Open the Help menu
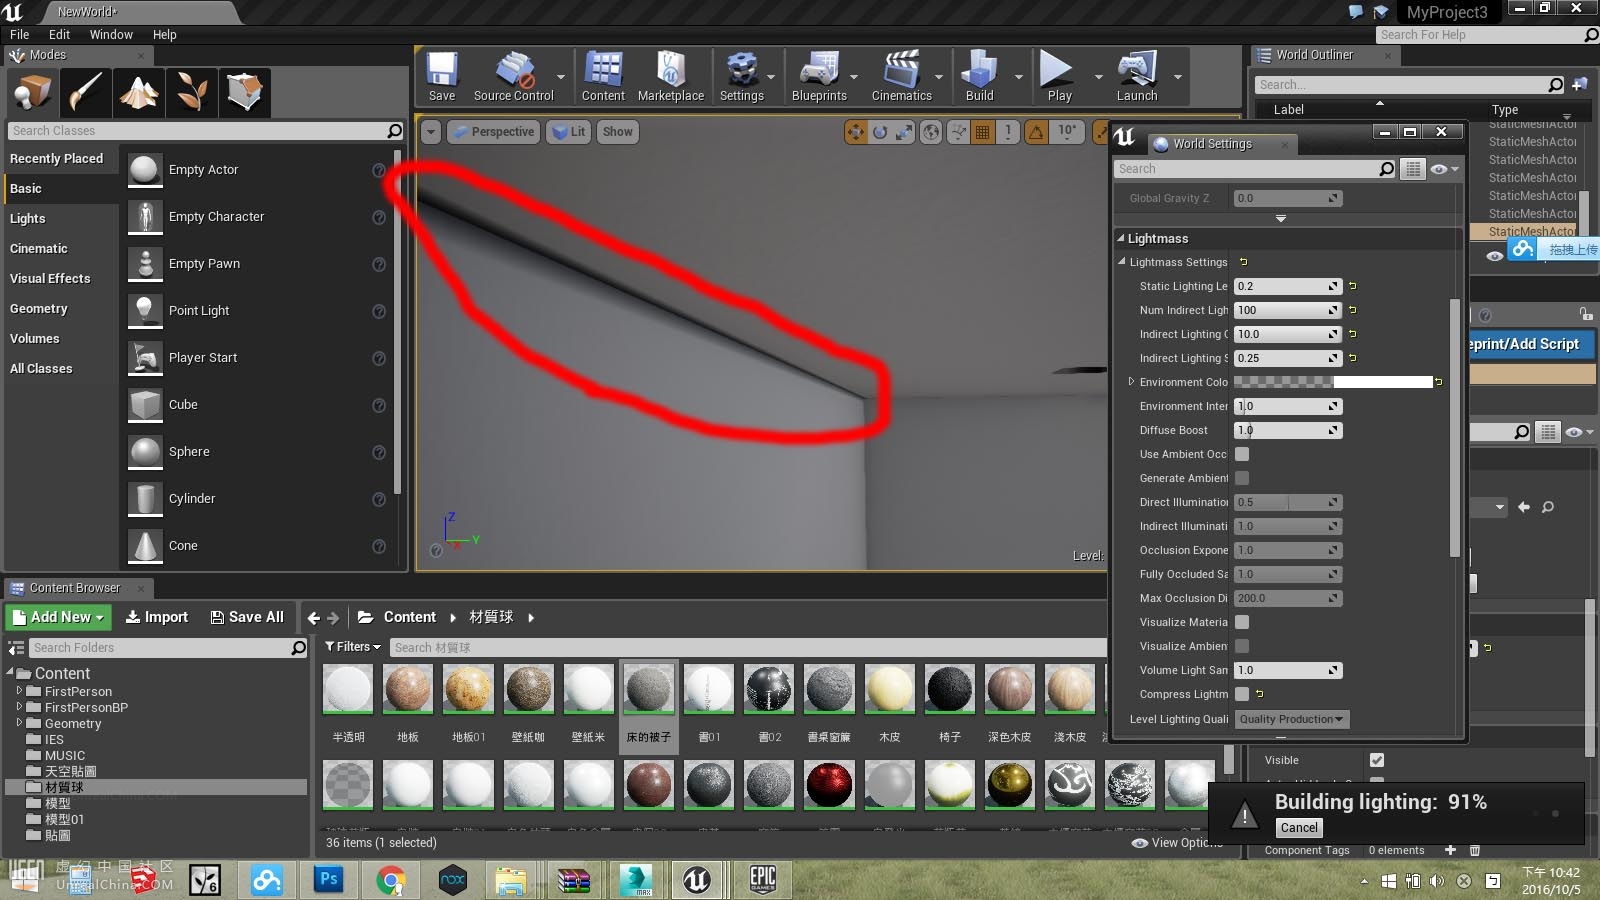The image size is (1600, 900). pyautogui.click(x=165, y=34)
